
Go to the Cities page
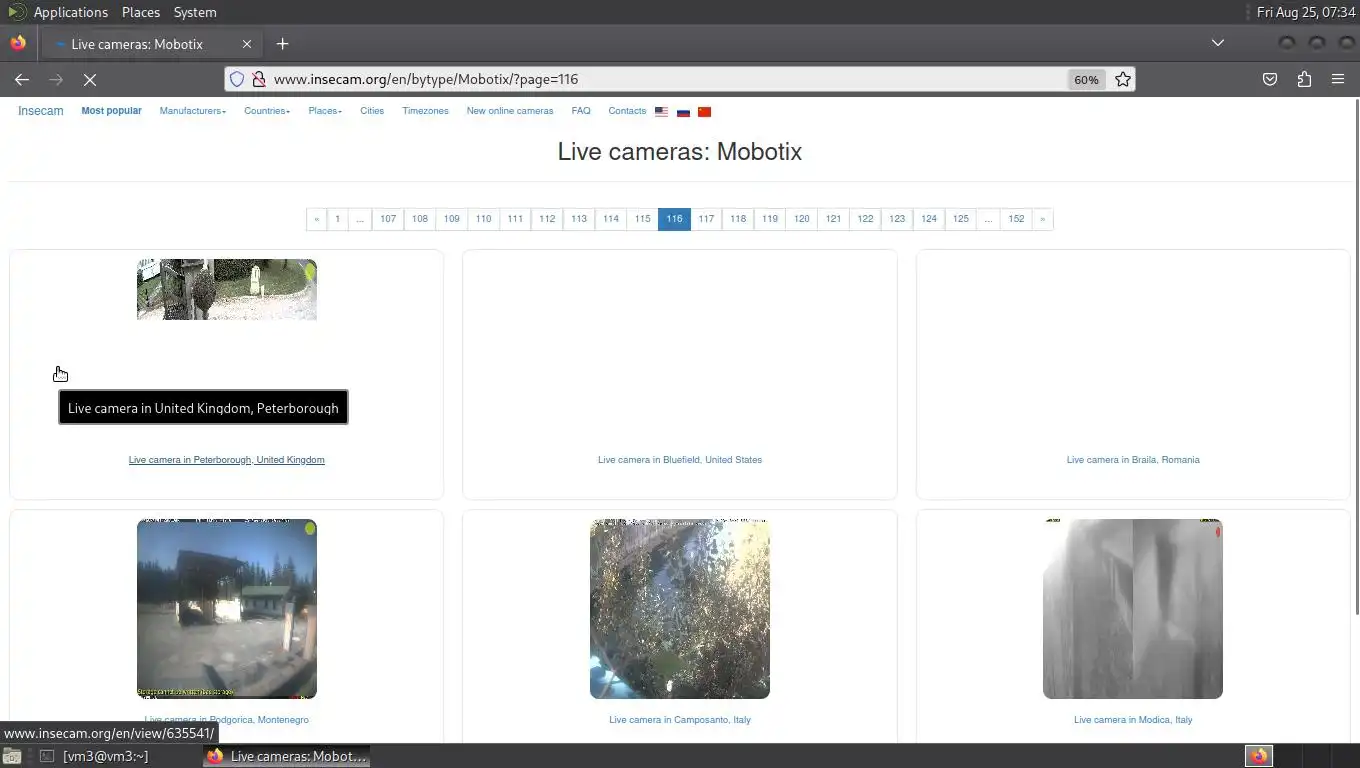[x=372, y=111]
